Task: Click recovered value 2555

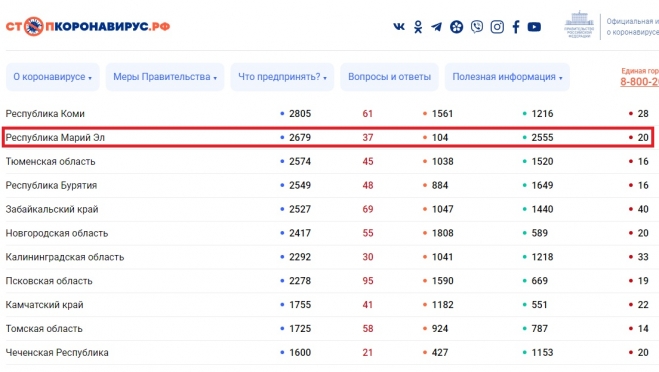Action: click(543, 138)
